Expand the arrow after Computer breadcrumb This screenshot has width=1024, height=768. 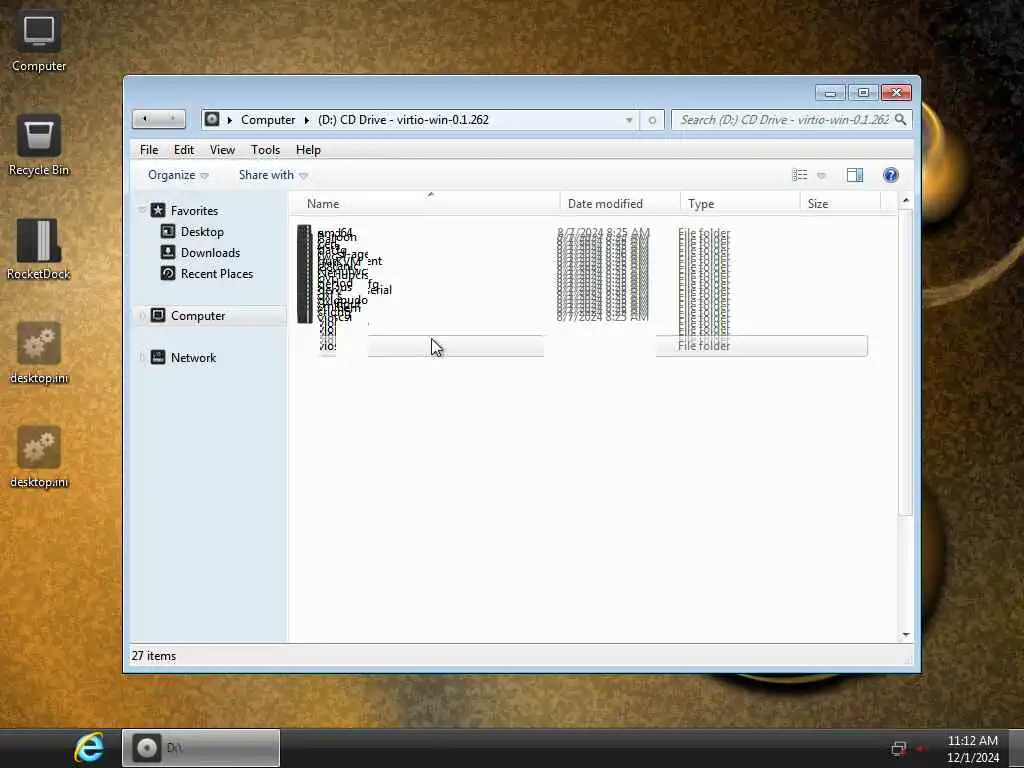click(306, 120)
